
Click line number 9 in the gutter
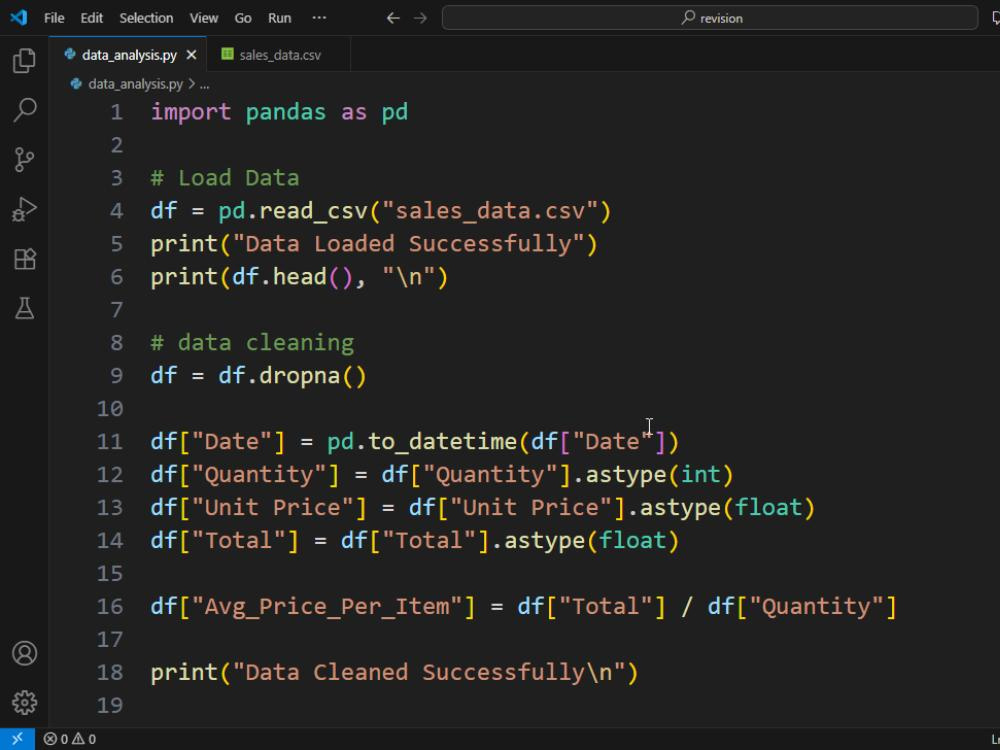pos(116,376)
